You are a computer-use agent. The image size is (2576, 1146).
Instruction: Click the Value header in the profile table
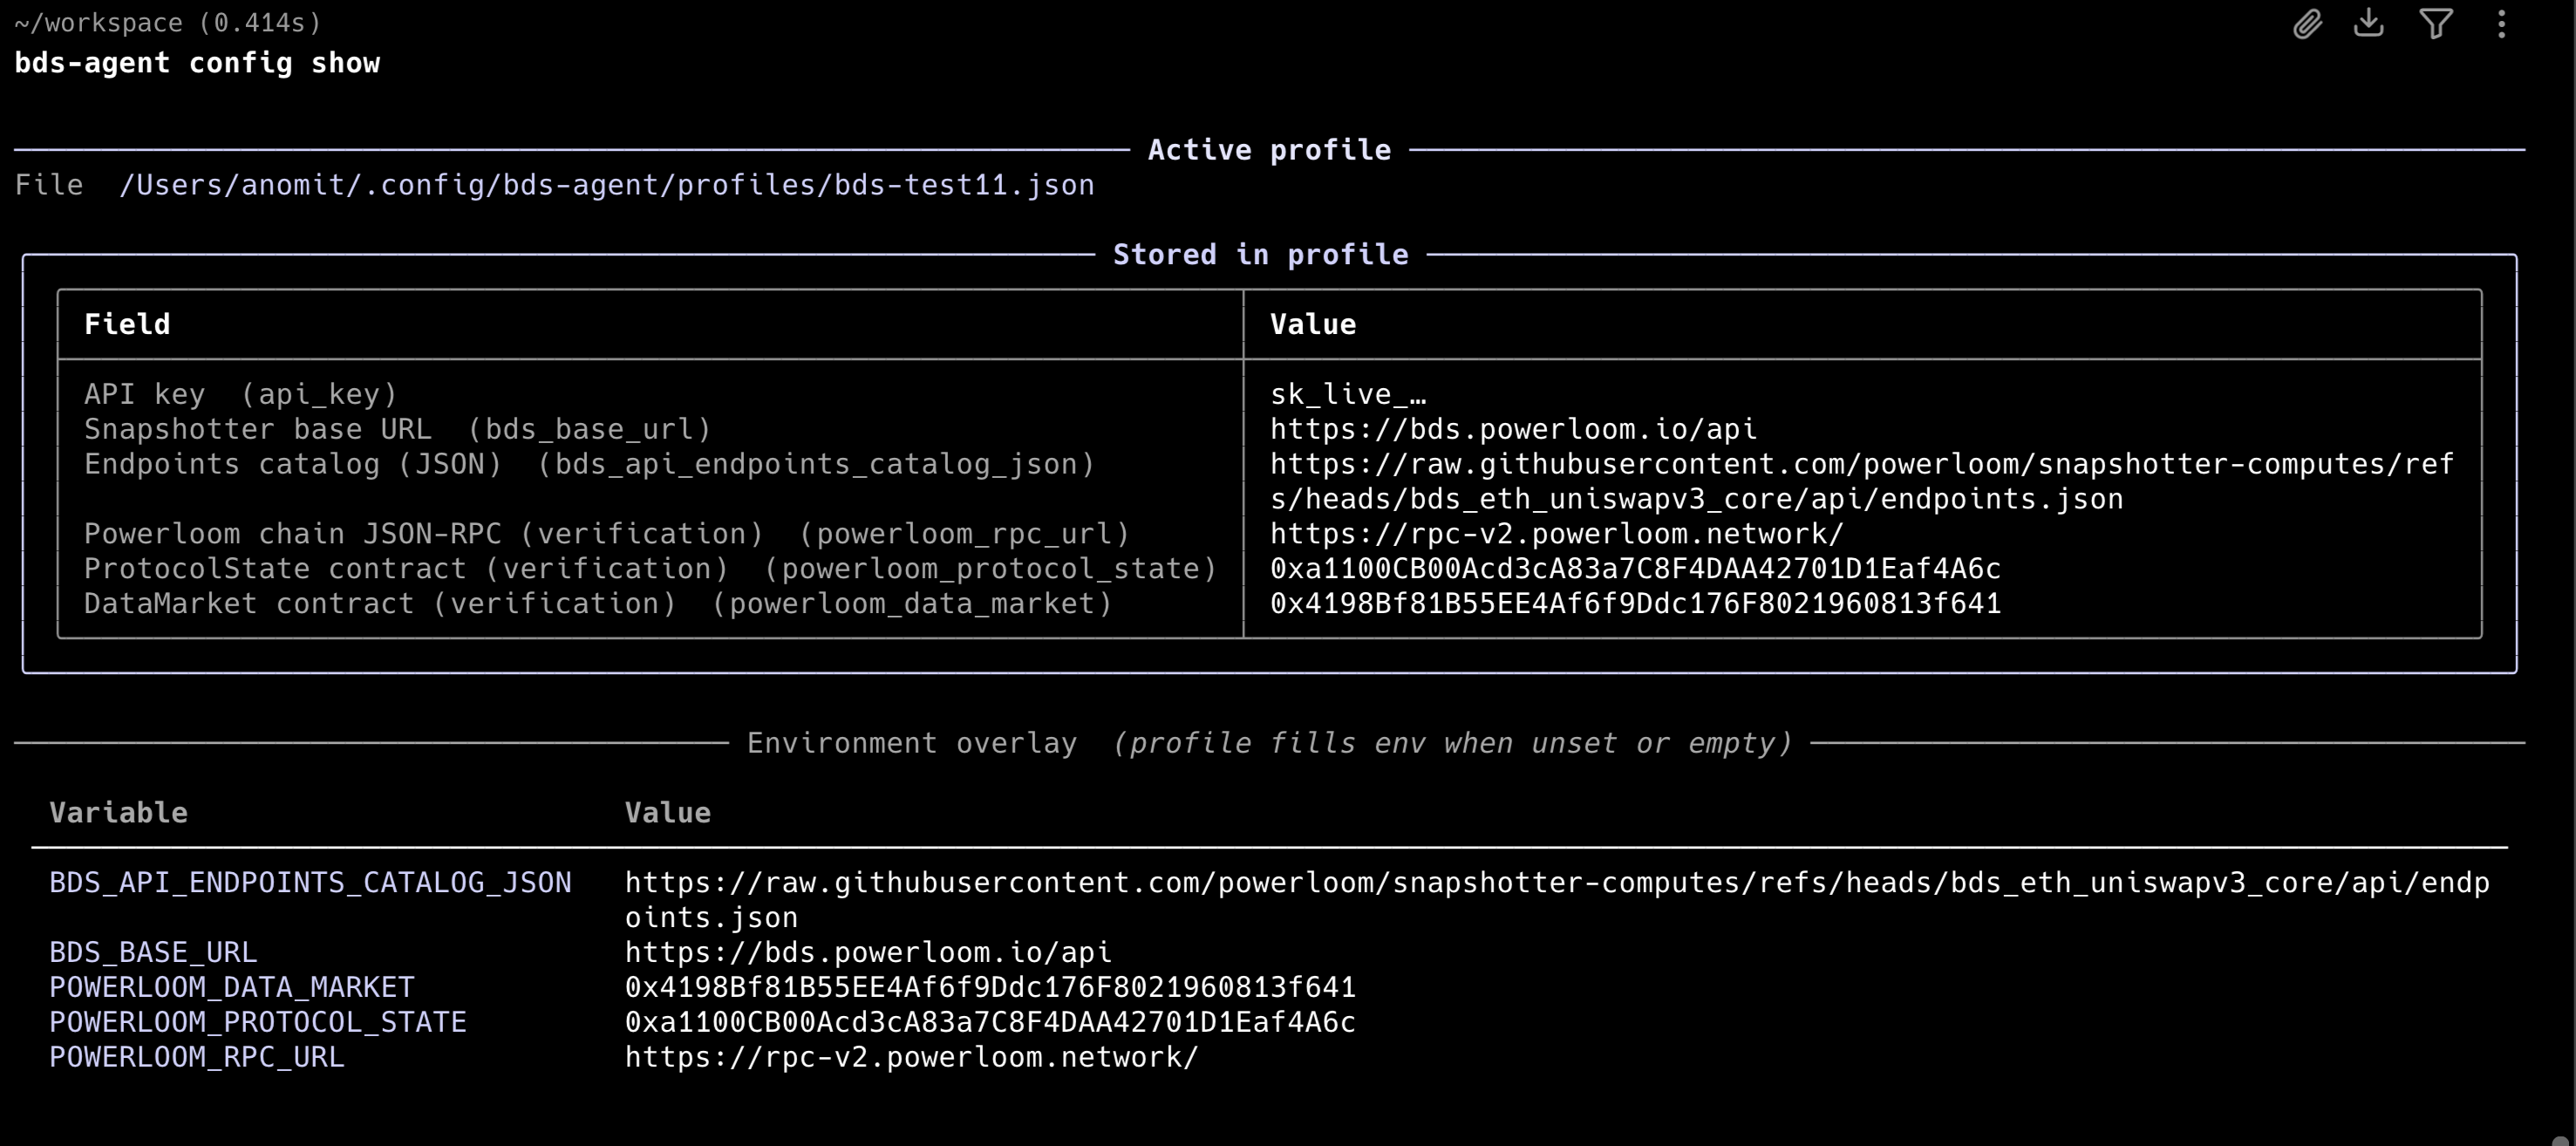pos(1313,324)
